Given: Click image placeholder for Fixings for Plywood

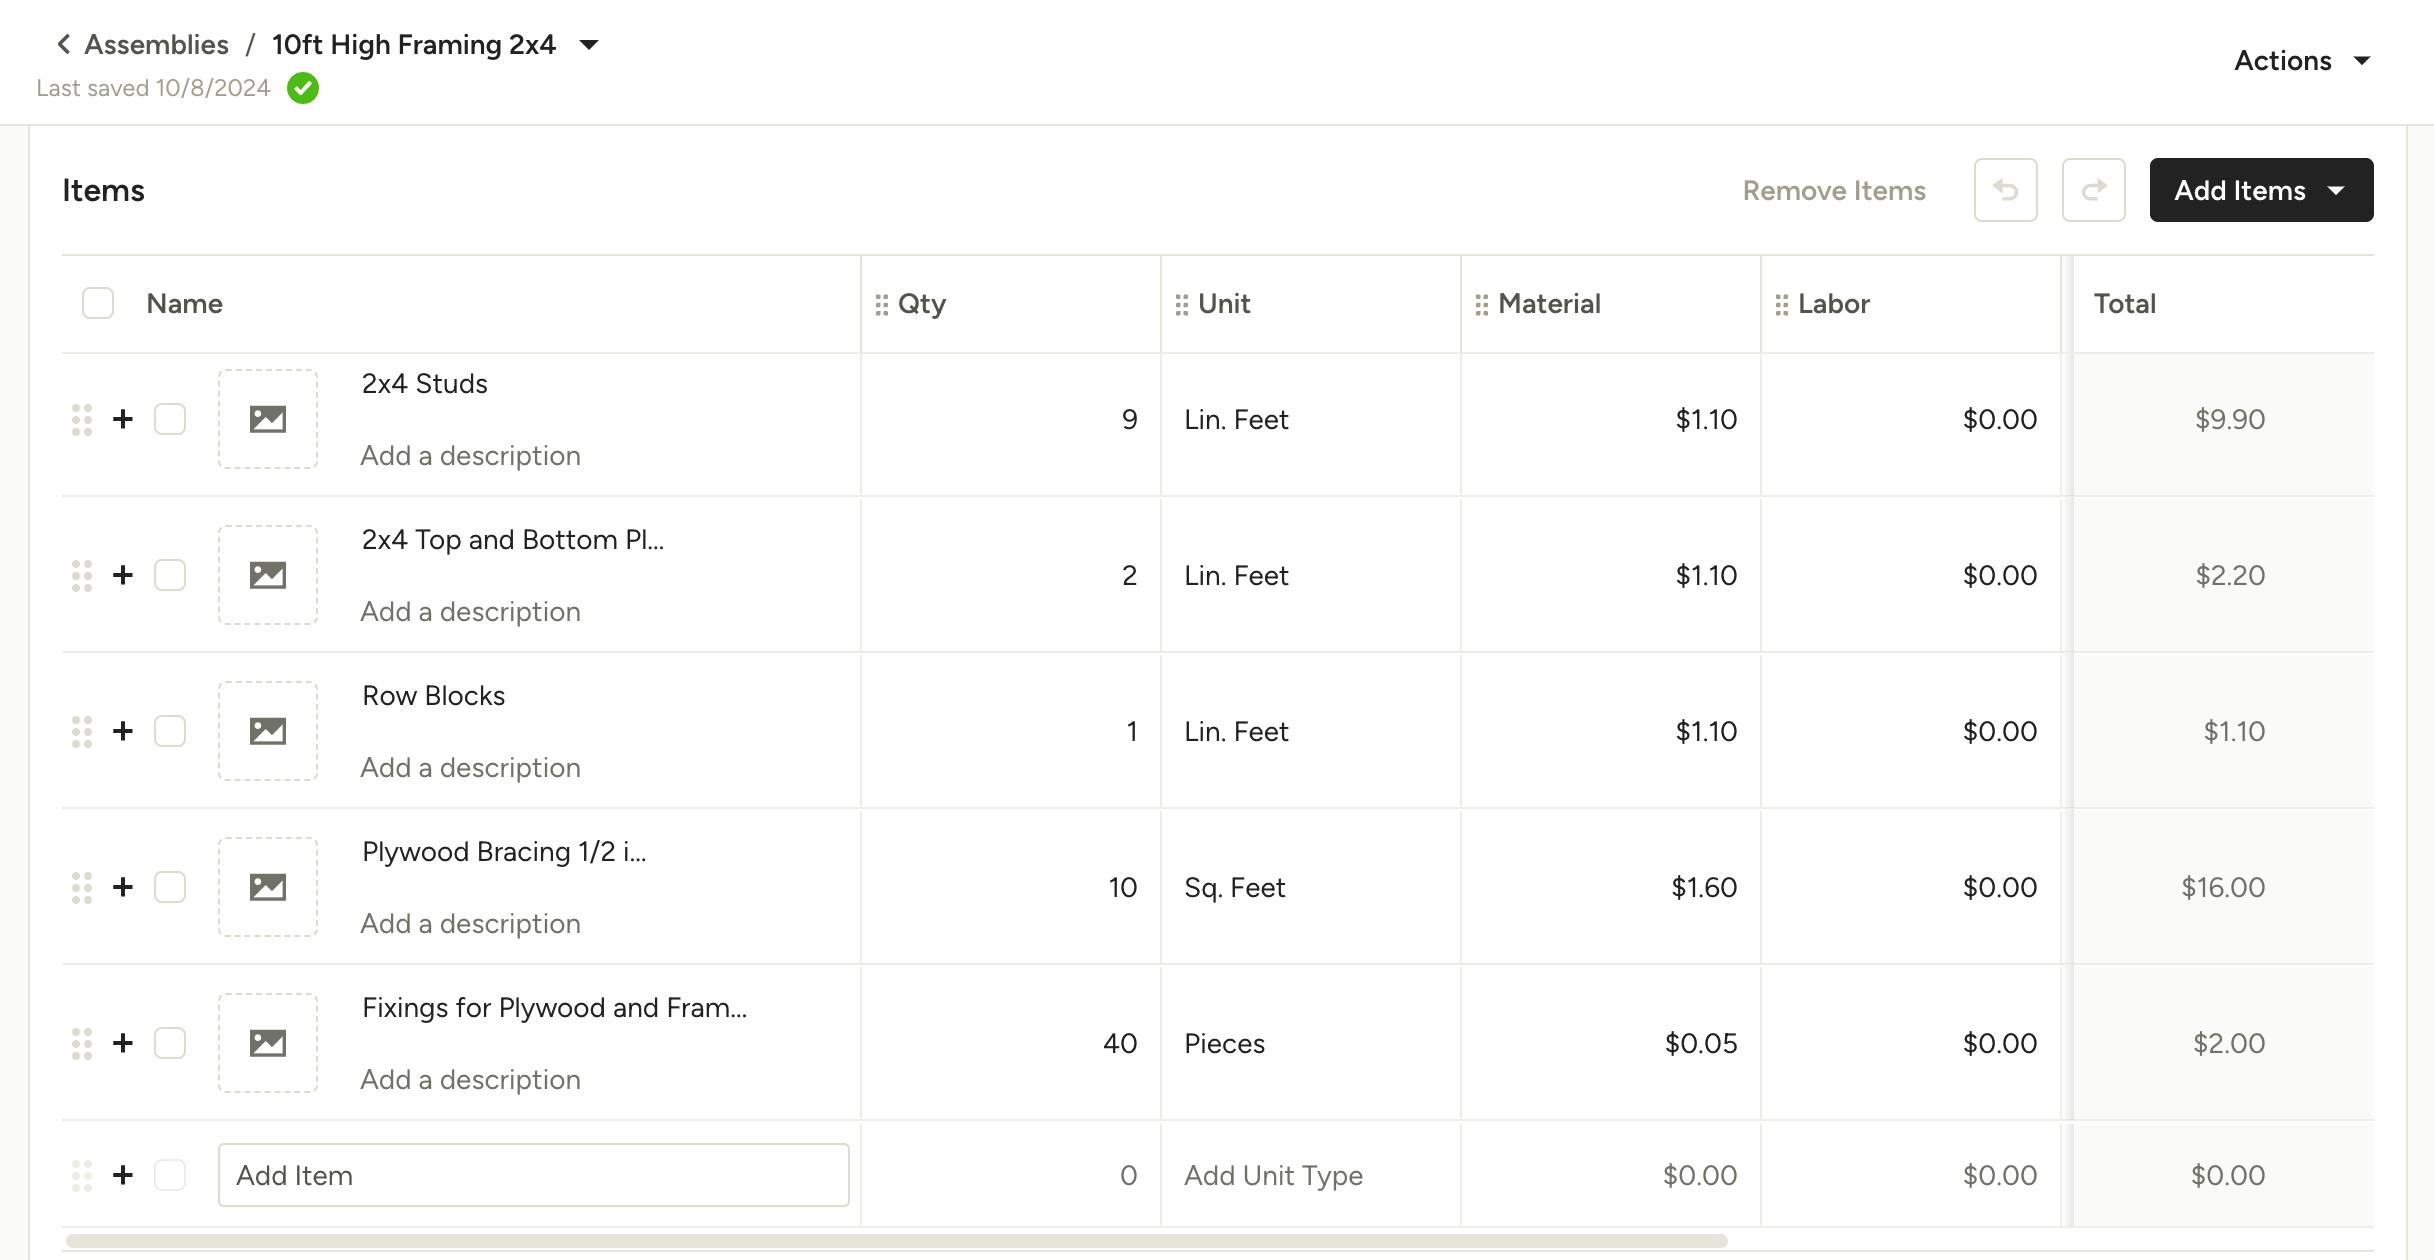Looking at the screenshot, I should (x=268, y=1043).
